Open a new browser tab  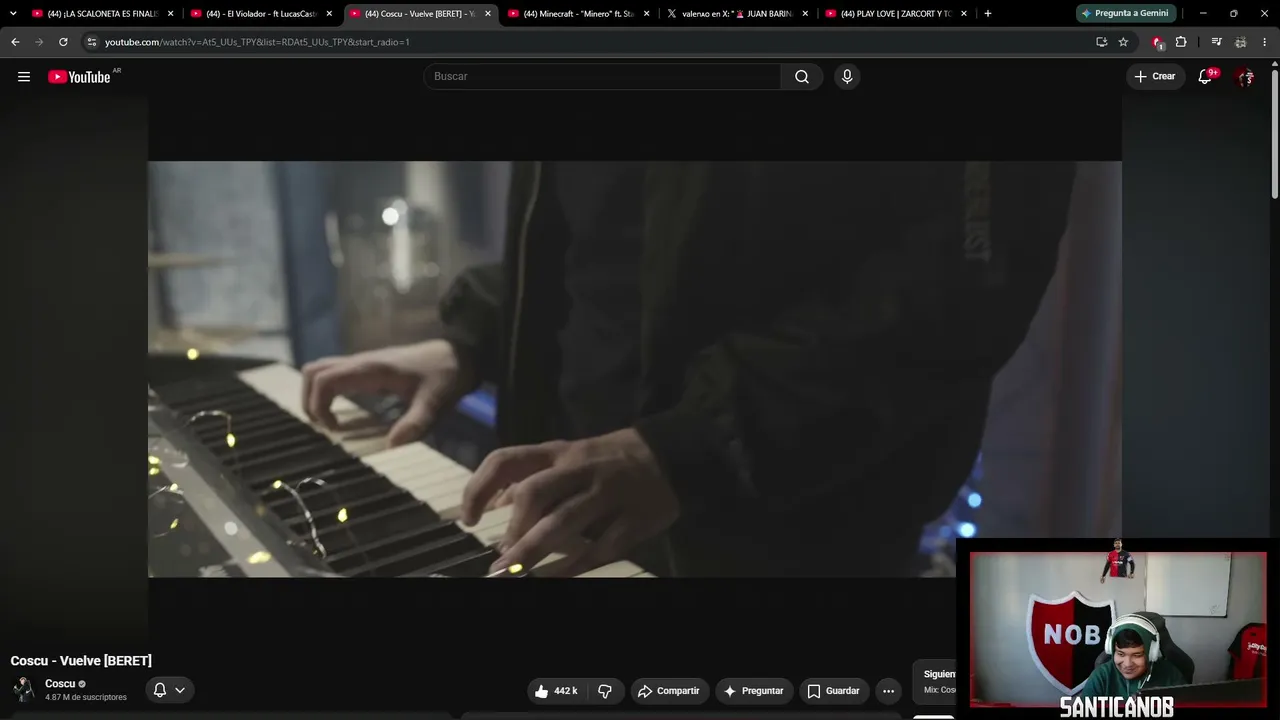(988, 14)
